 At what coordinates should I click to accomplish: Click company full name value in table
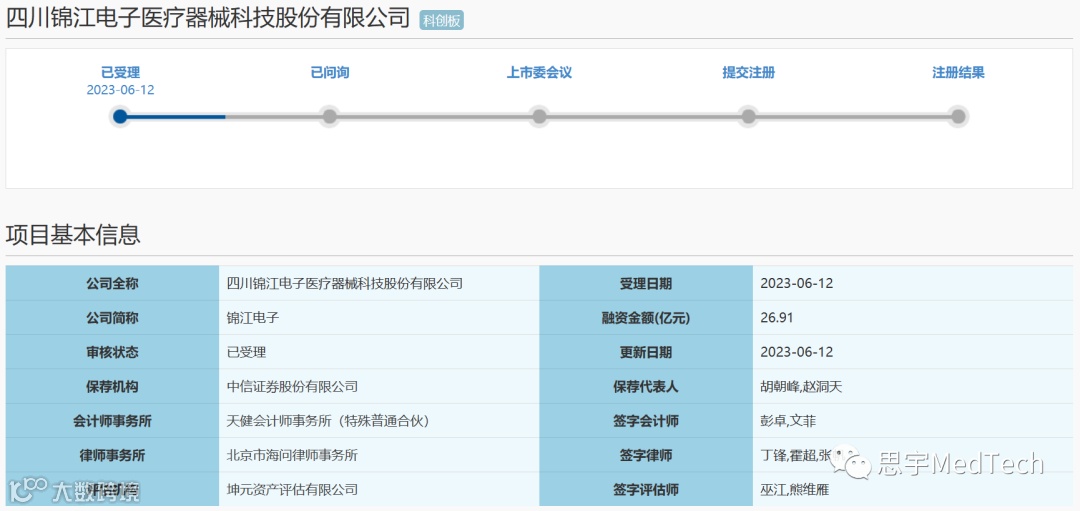(344, 283)
